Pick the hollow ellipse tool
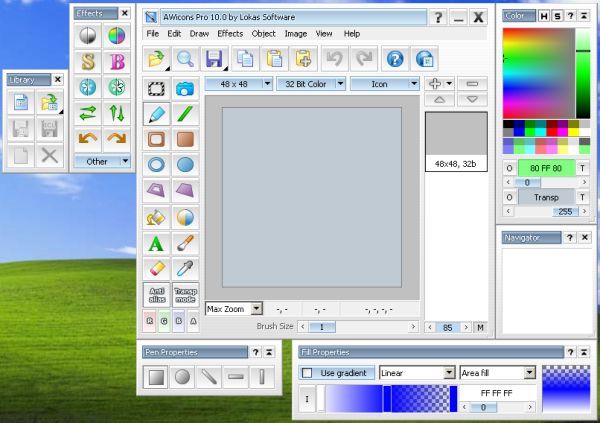The image size is (600, 423). click(157, 165)
